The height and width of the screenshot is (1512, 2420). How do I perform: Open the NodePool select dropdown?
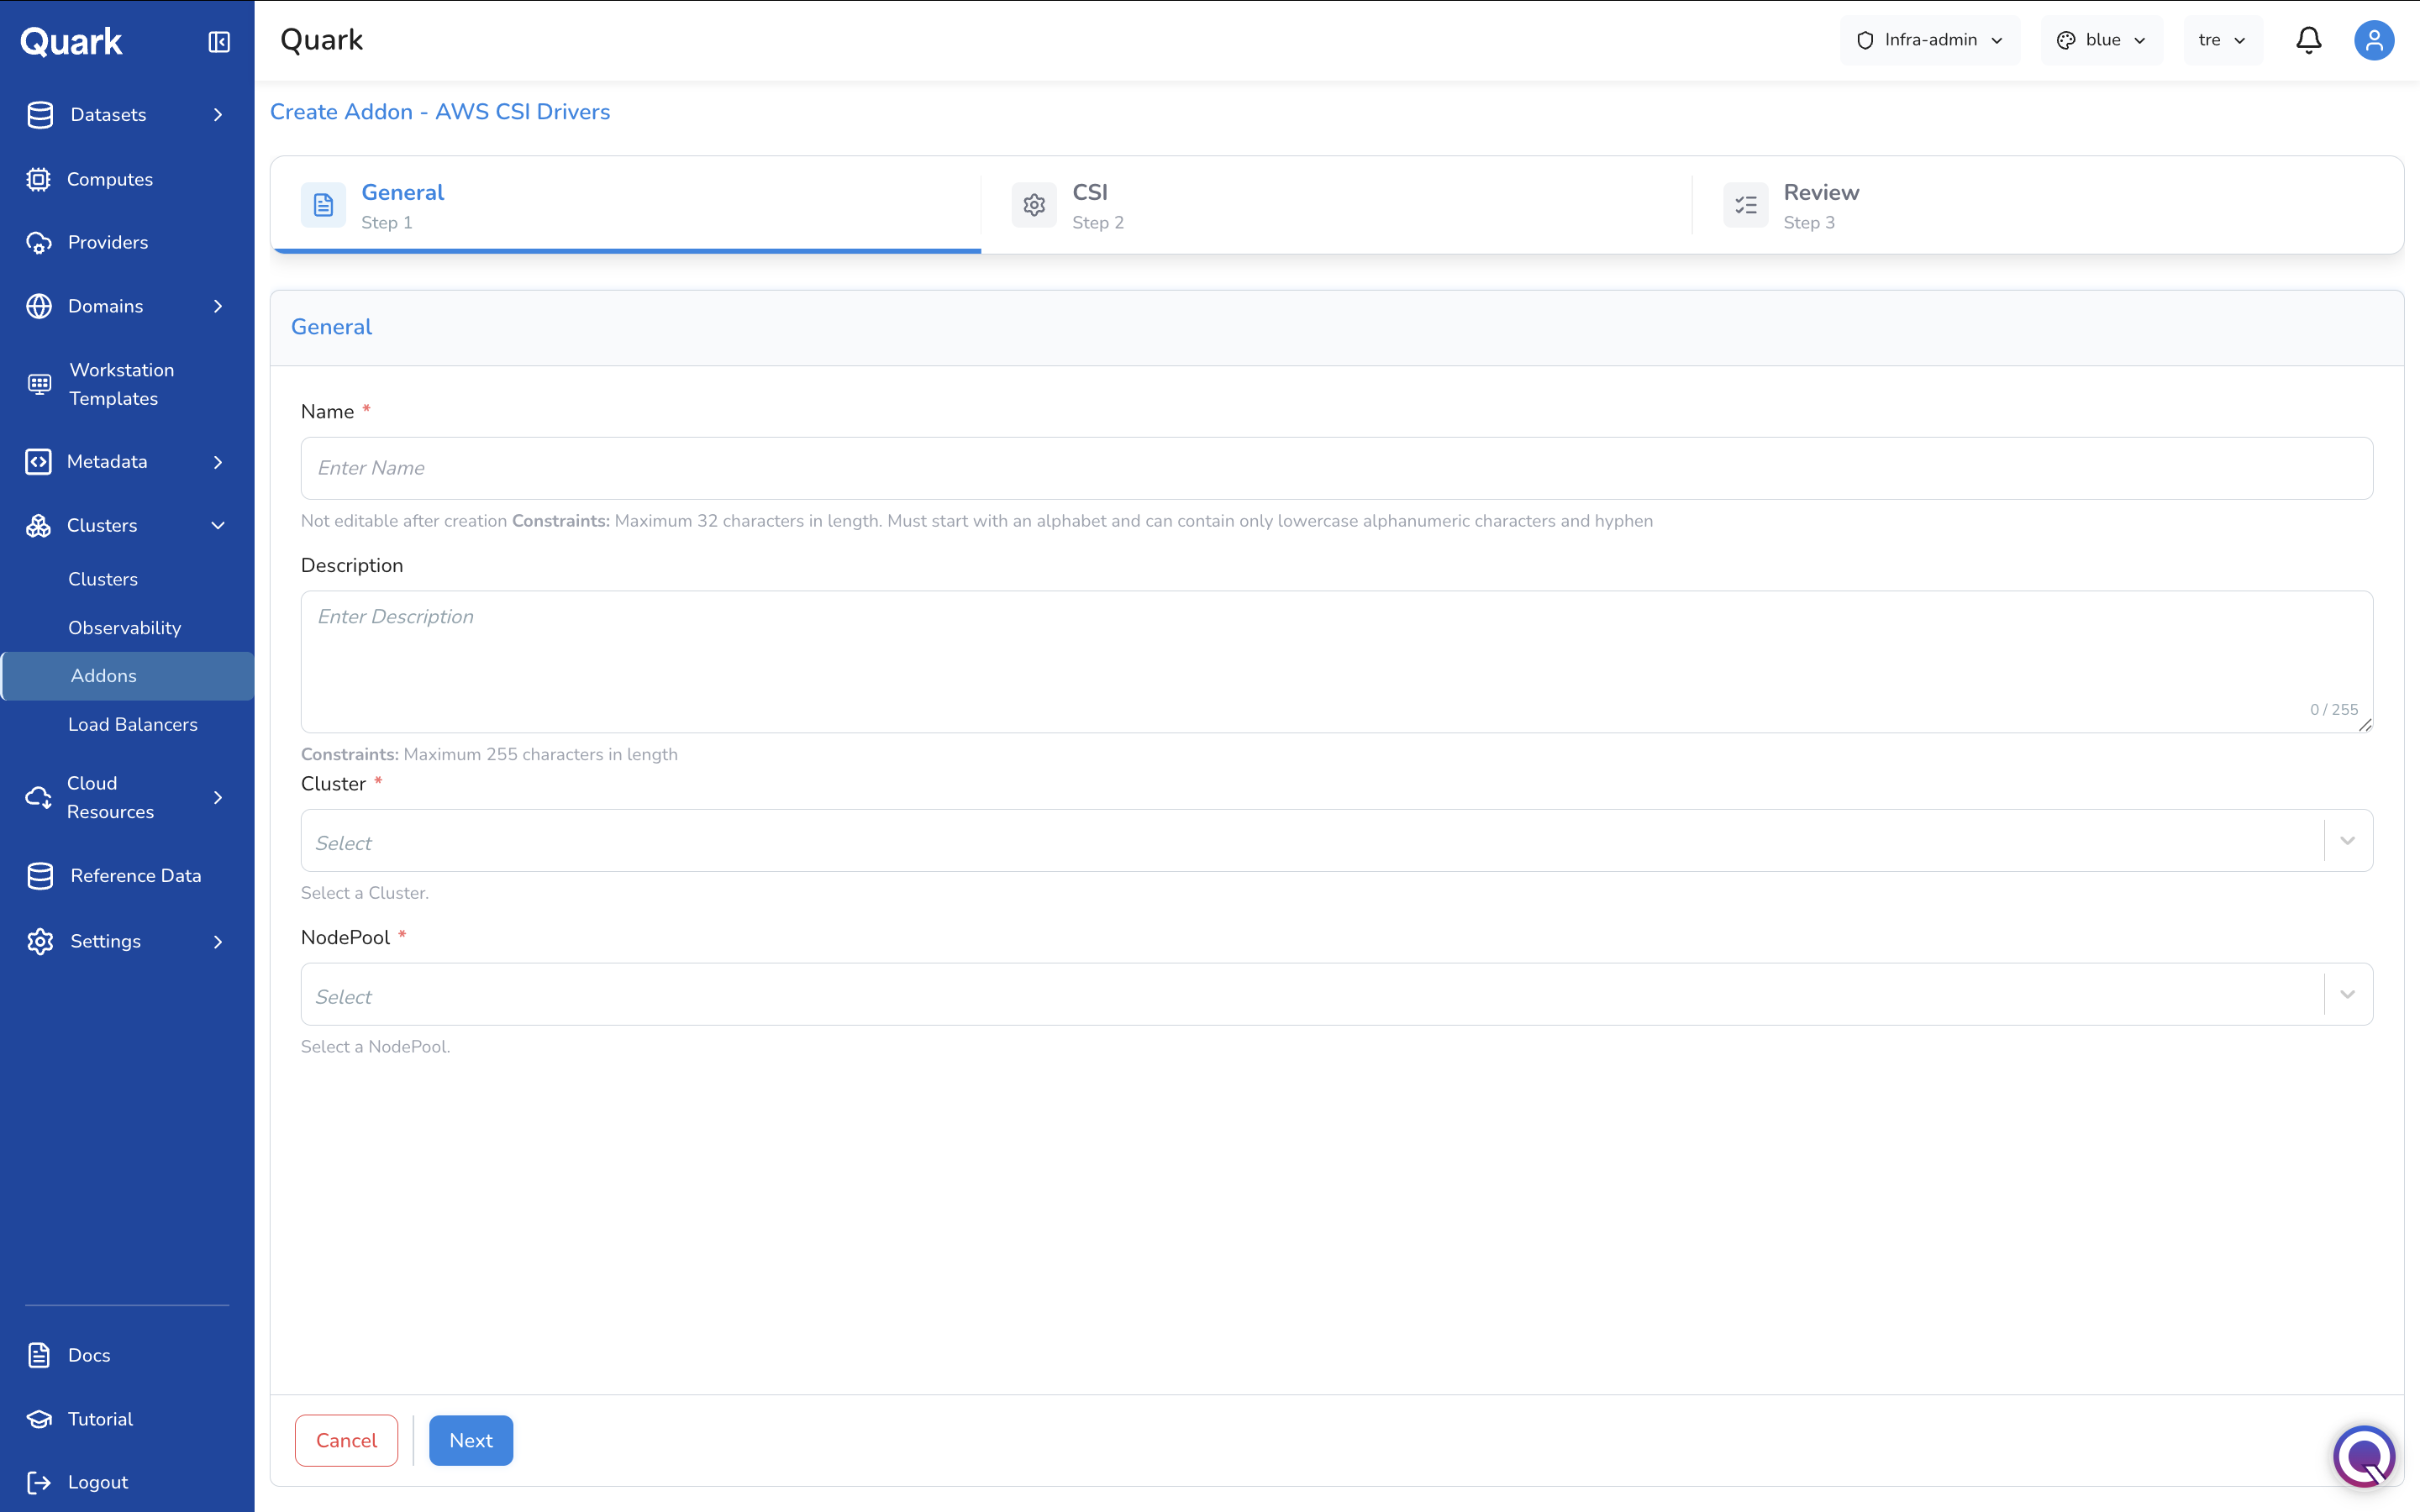1336,994
